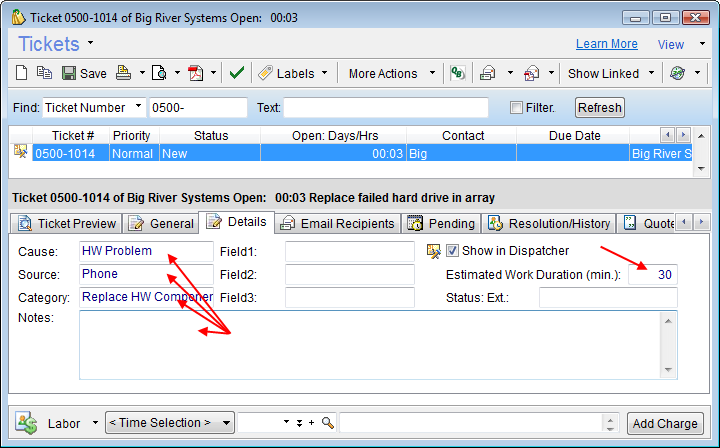
Task: Click the magnifier search icon in charge bar
Action: (328, 423)
